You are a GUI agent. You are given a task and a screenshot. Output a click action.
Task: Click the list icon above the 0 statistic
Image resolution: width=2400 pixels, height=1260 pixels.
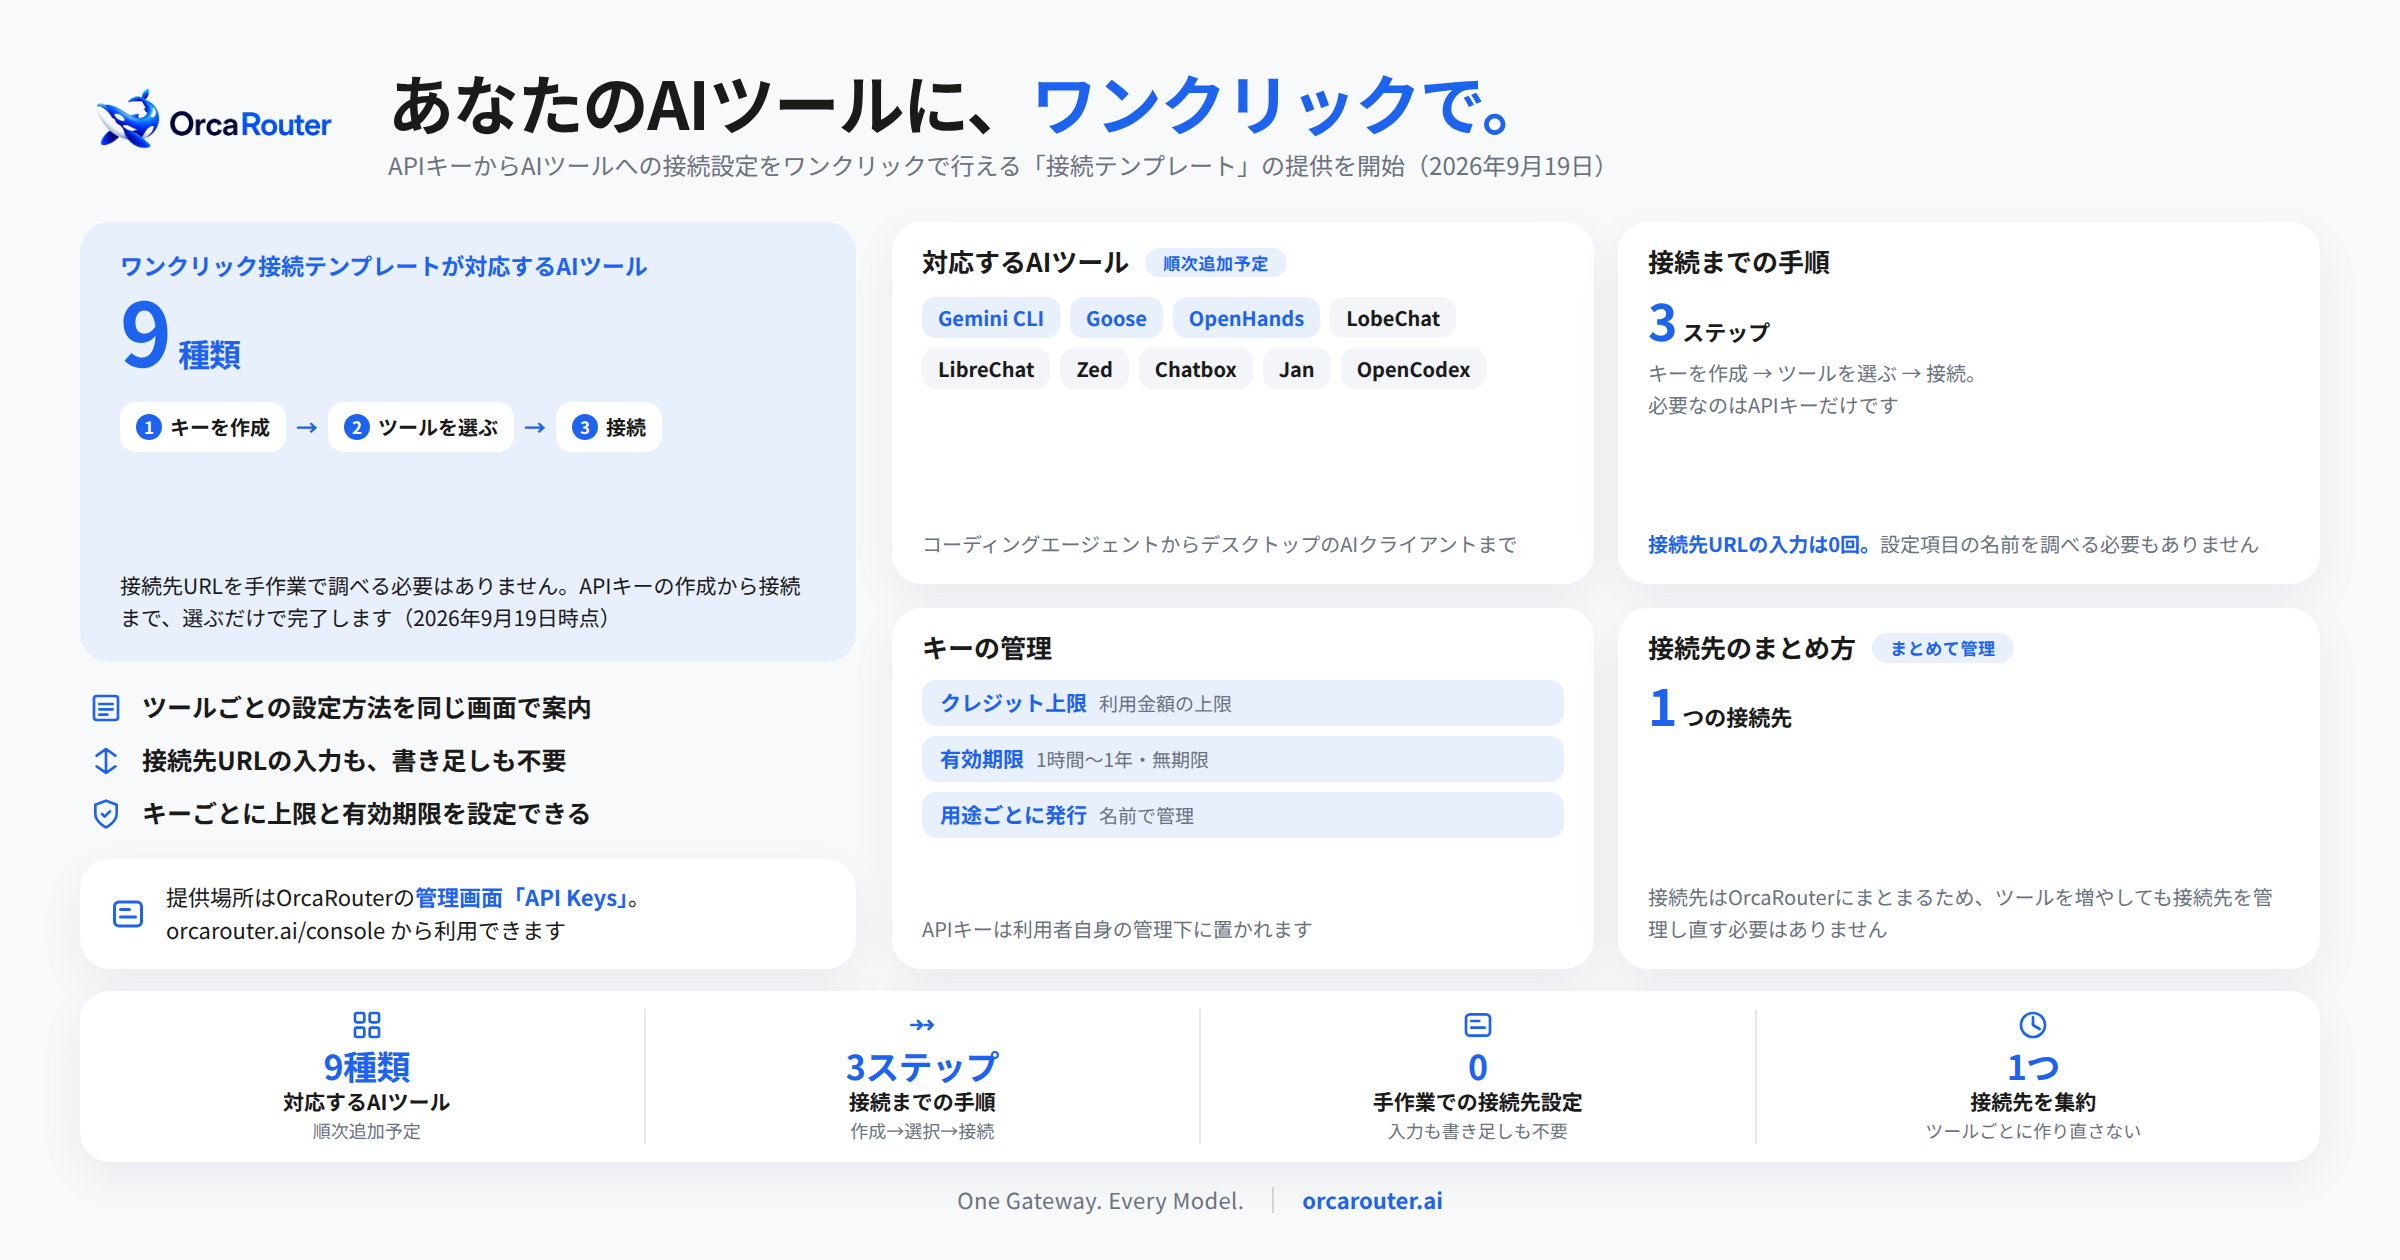tap(1478, 1025)
